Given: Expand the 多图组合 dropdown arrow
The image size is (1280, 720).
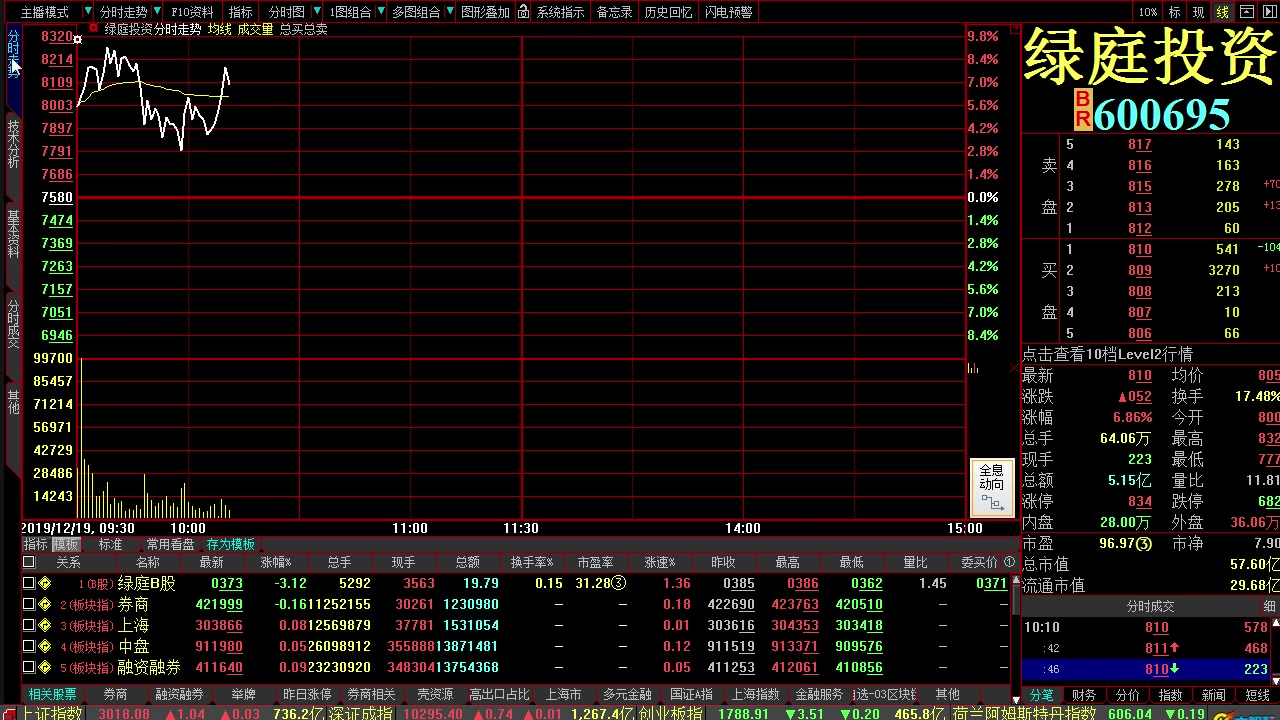Looking at the screenshot, I should coord(450,12).
